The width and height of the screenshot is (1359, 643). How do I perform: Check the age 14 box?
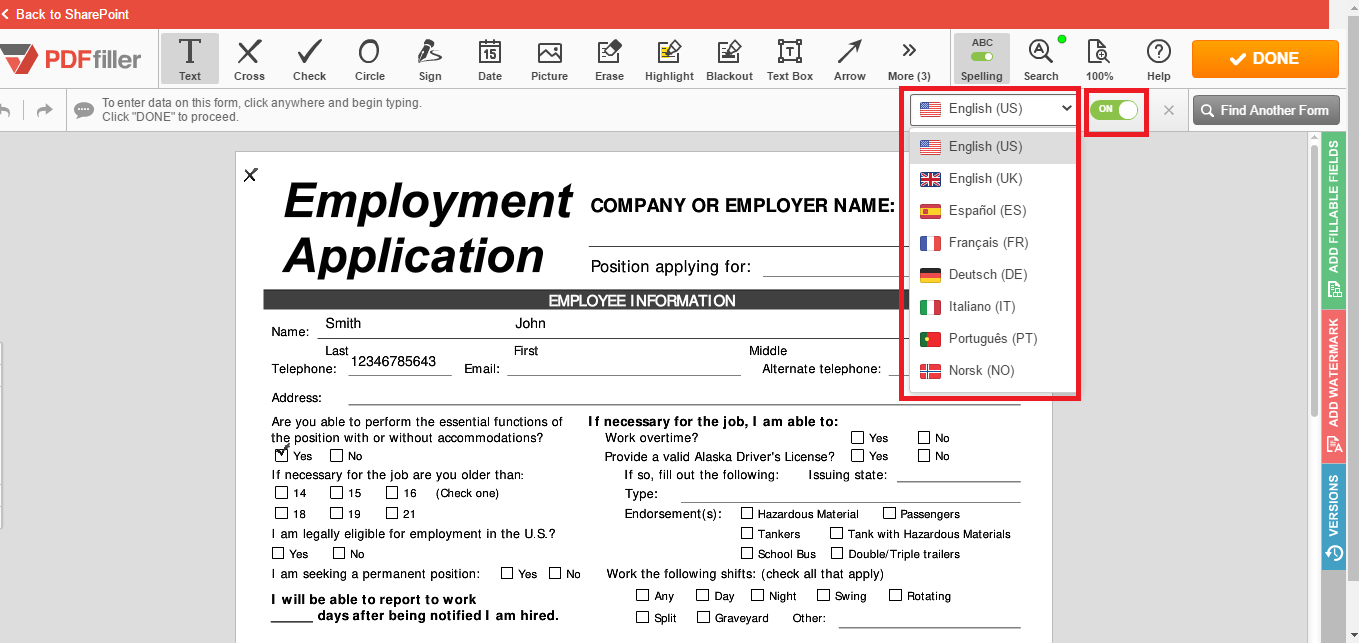(x=281, y=493)
